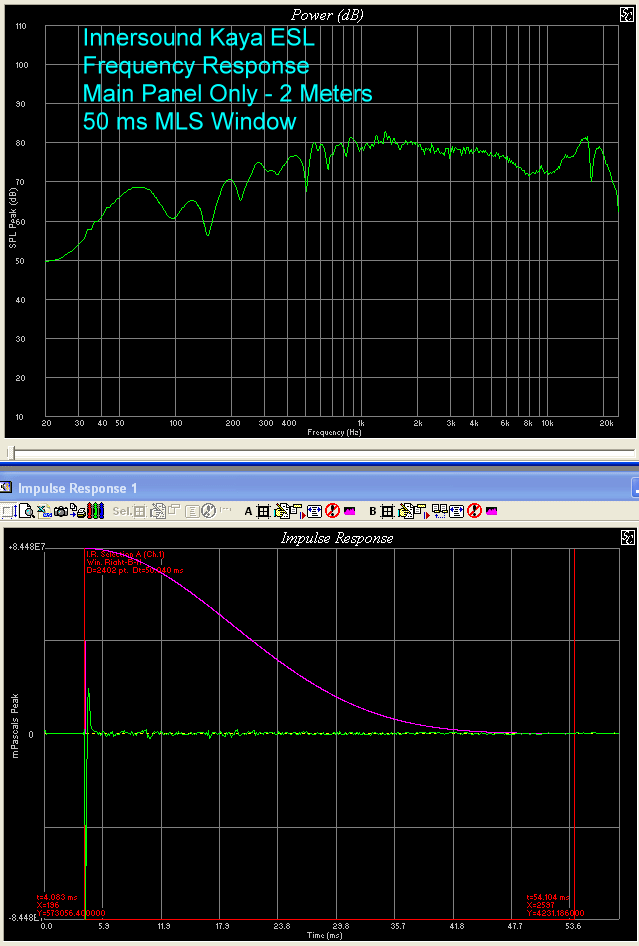Click the 'Power (dB)' graph title

pos(327,15)
